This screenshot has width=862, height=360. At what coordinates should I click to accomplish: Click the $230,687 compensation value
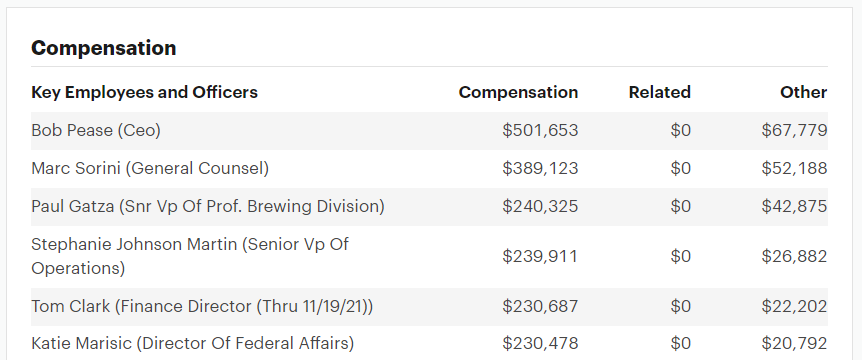(540, 306)
